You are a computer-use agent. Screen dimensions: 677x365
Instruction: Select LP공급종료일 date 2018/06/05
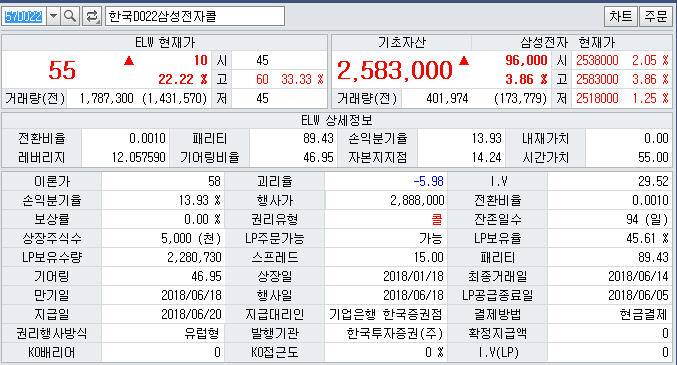tap(638, 295)
